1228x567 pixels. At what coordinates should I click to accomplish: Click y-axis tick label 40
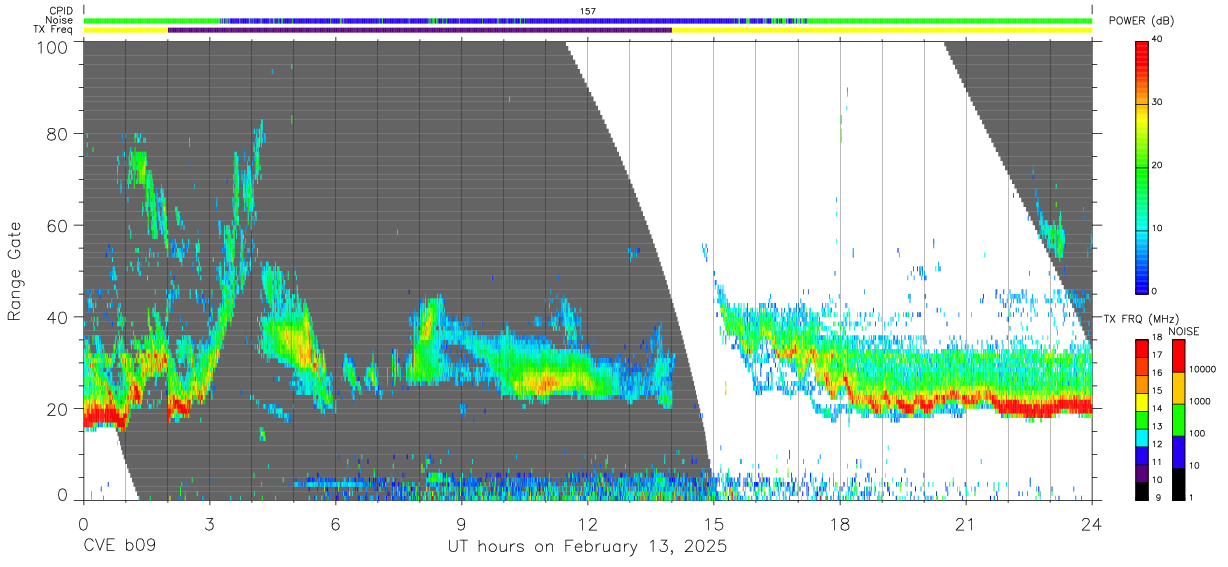pyautogui.click(x=58, y=317)
